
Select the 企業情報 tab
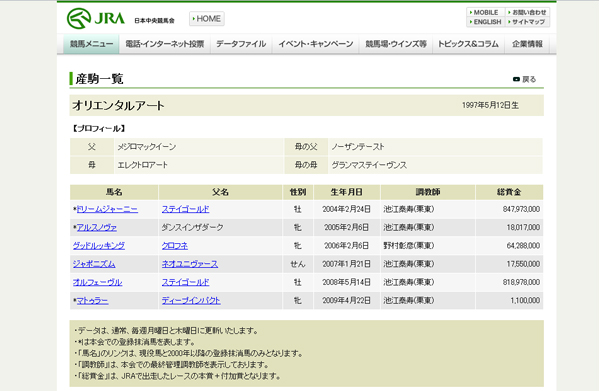527,44
